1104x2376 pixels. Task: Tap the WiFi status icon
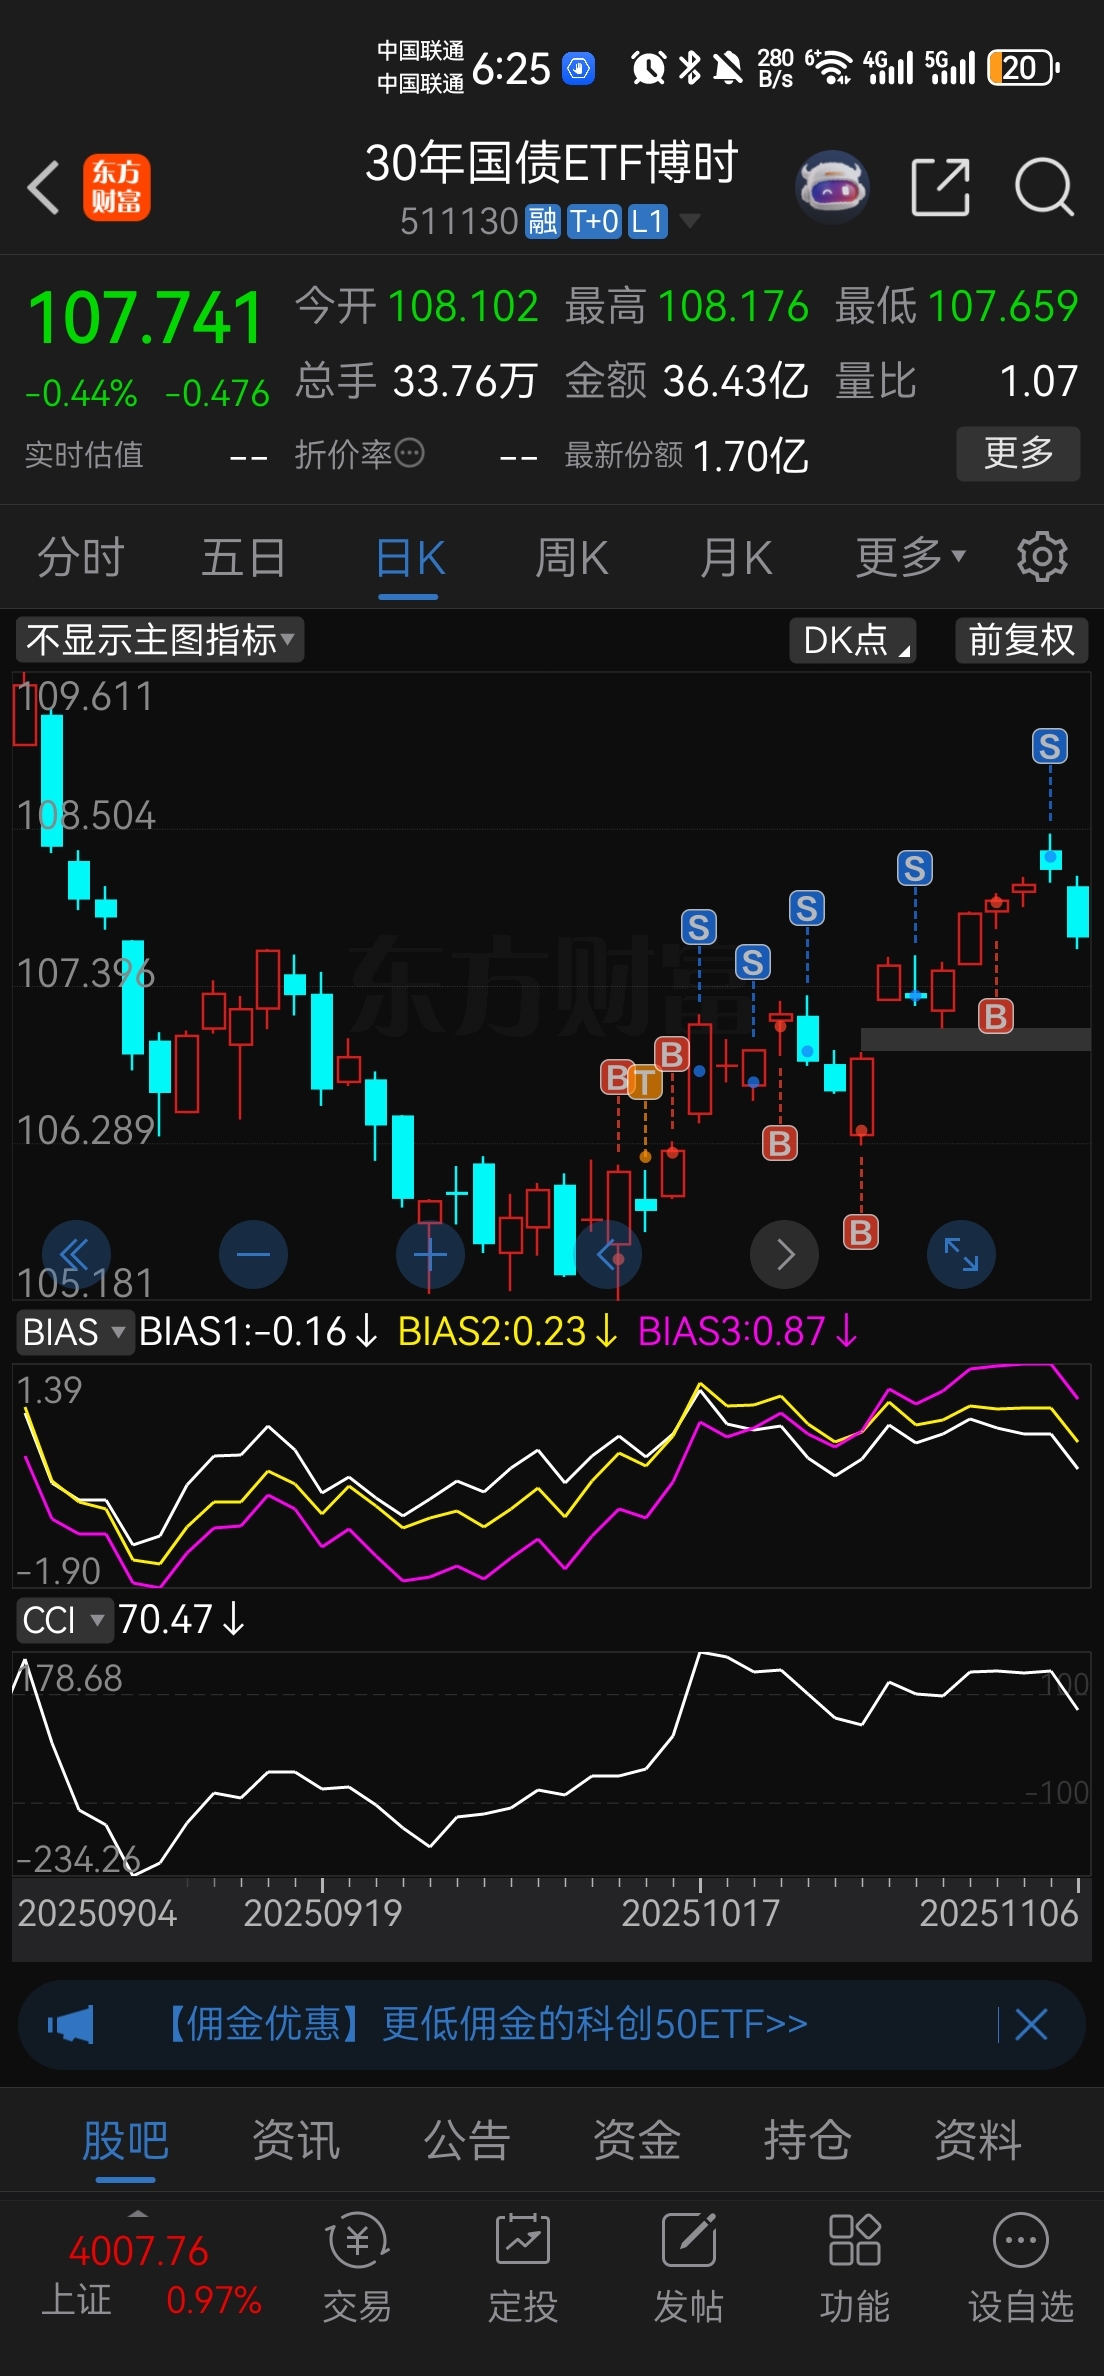pos(828,68)
